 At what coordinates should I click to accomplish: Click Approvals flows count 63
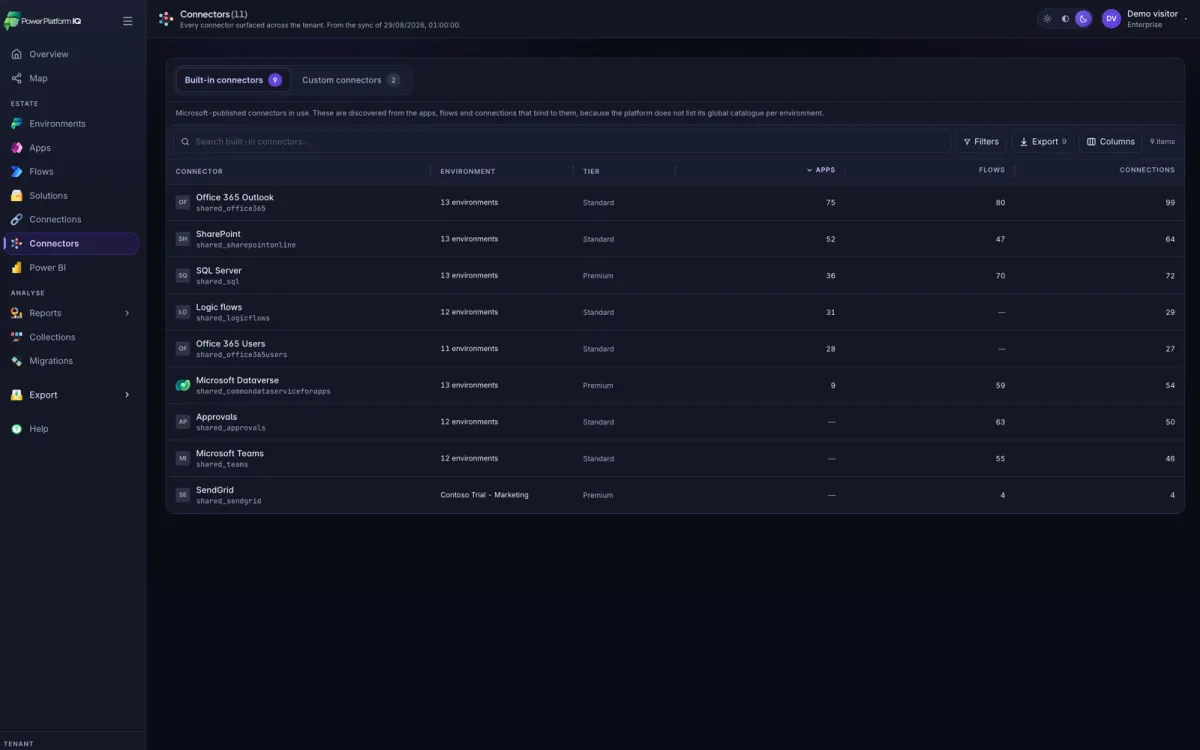pyautogui.click(x=1000, y=422)
